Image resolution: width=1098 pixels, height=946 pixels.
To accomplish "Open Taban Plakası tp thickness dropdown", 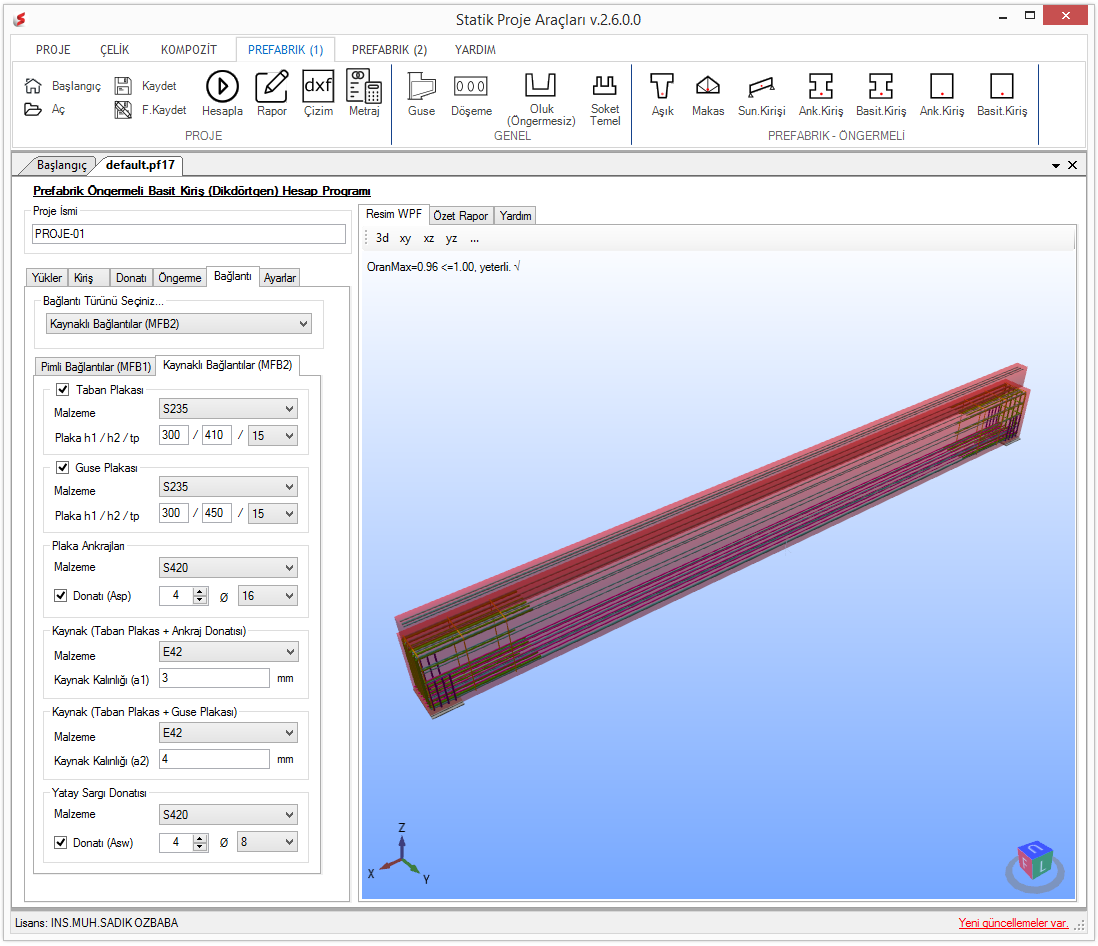I will (x=273, y=436).
